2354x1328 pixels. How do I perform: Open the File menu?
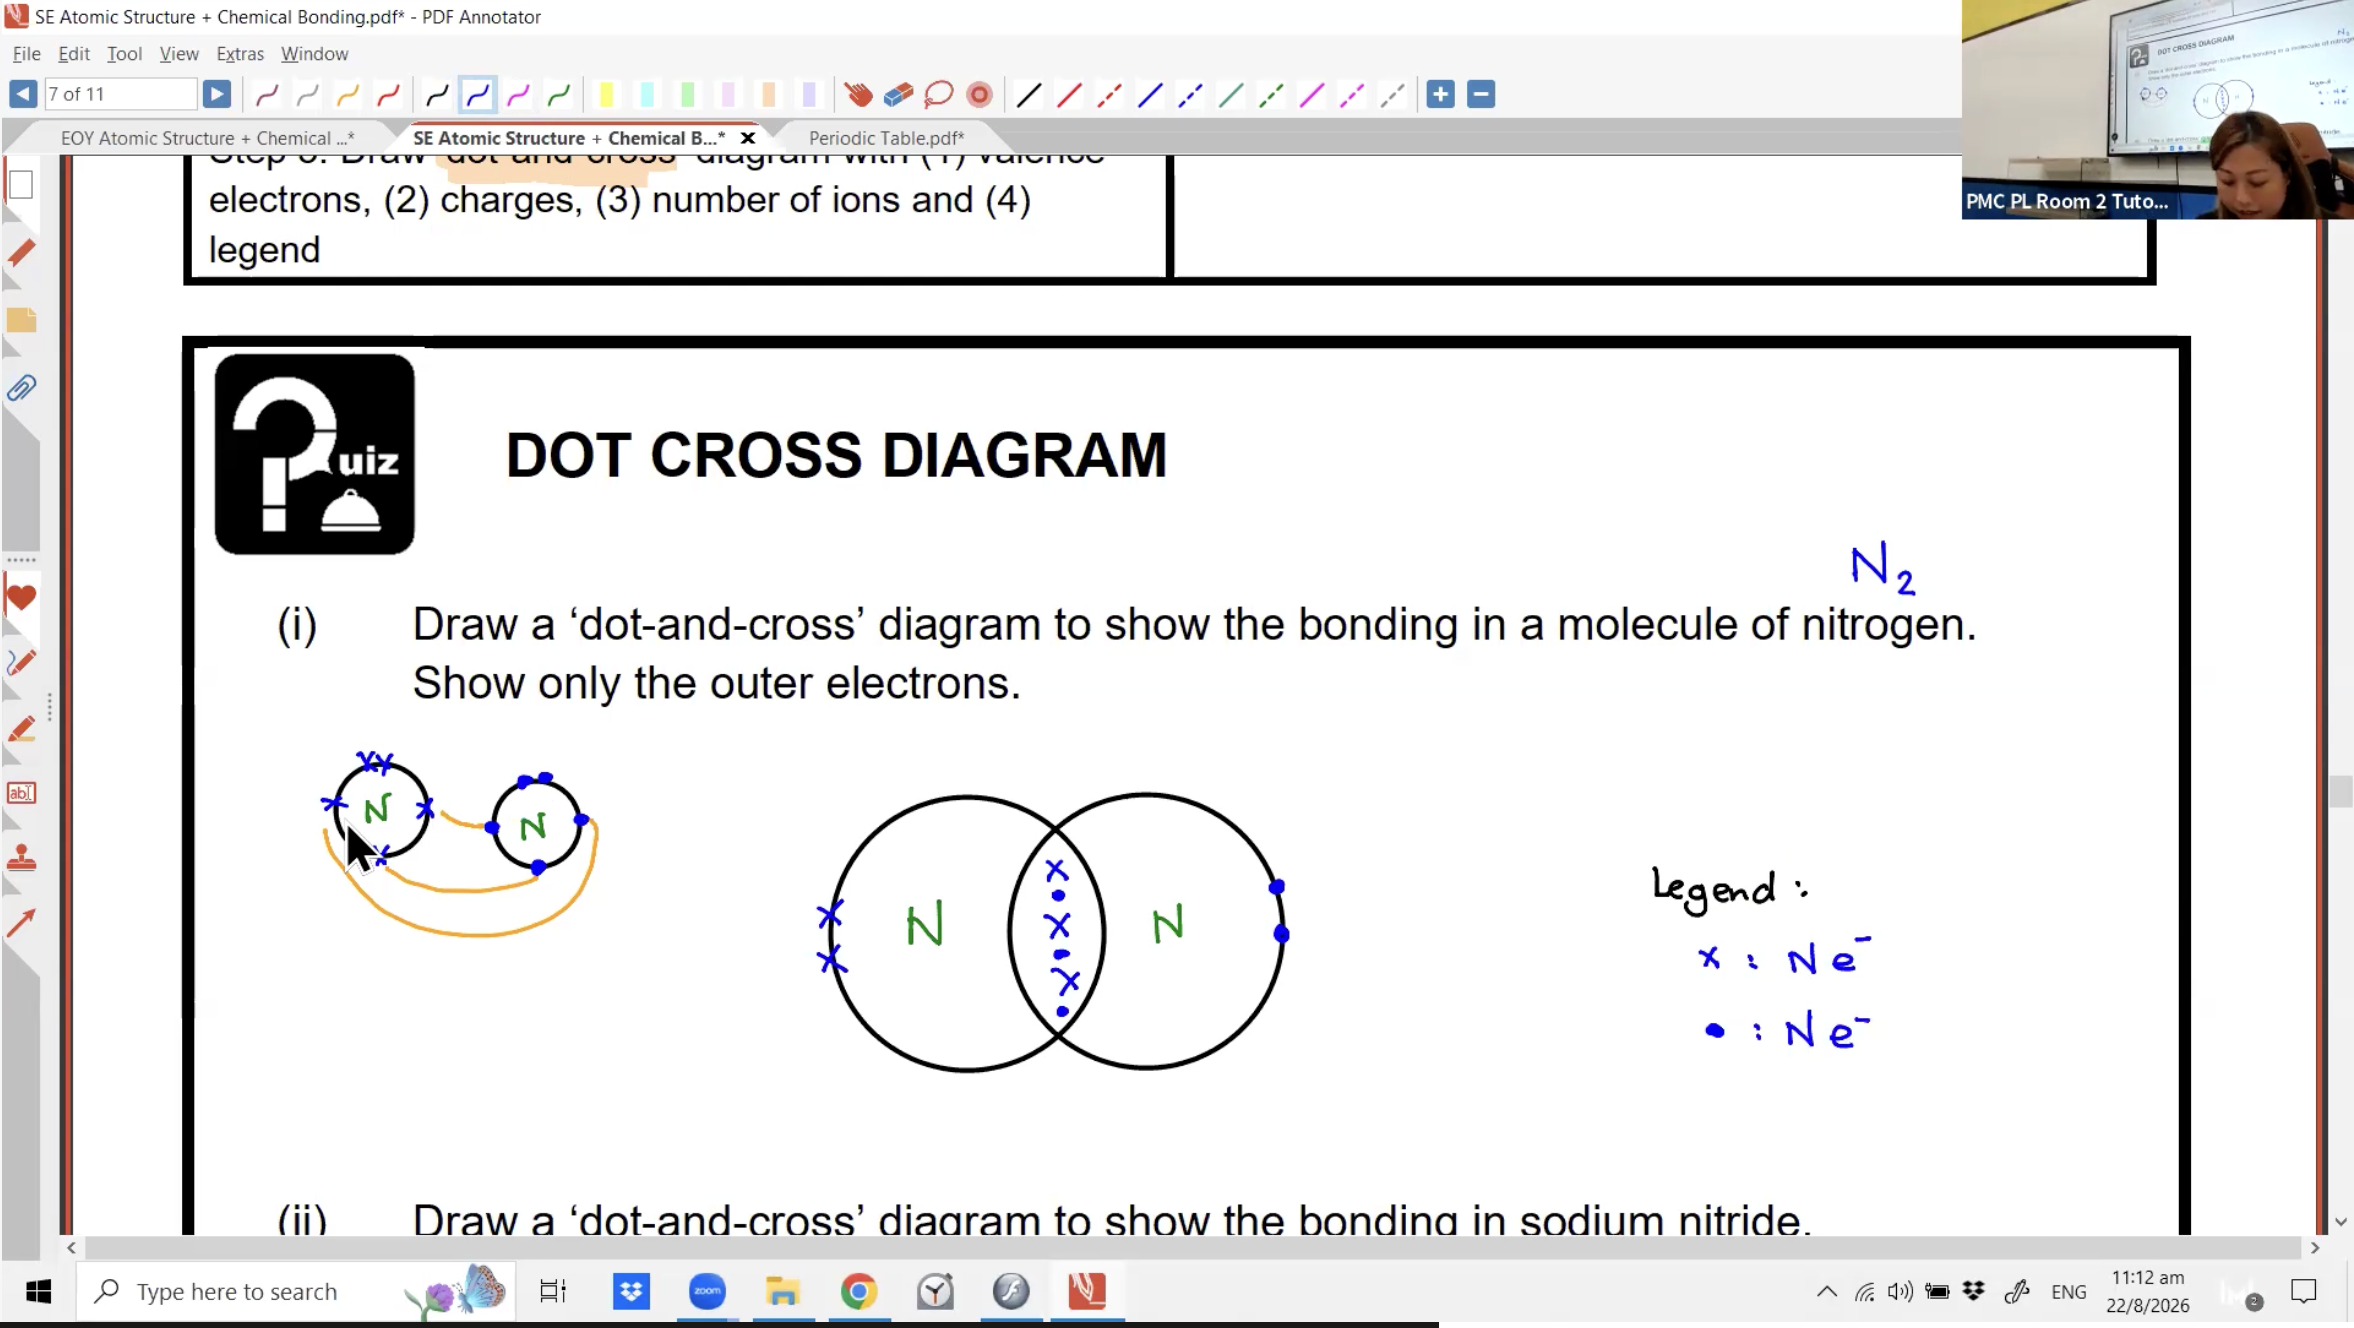point(26,54)
